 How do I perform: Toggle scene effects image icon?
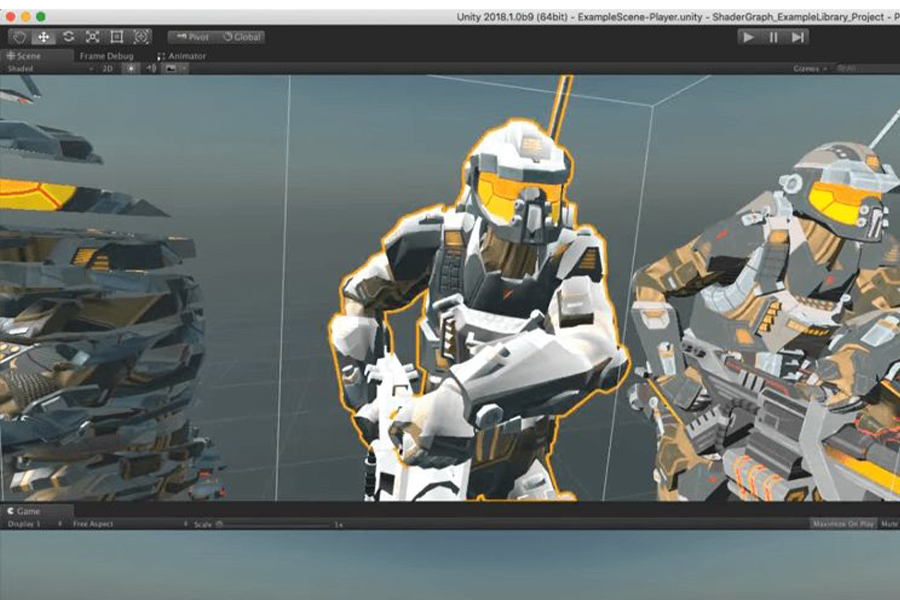coord(170,68)
